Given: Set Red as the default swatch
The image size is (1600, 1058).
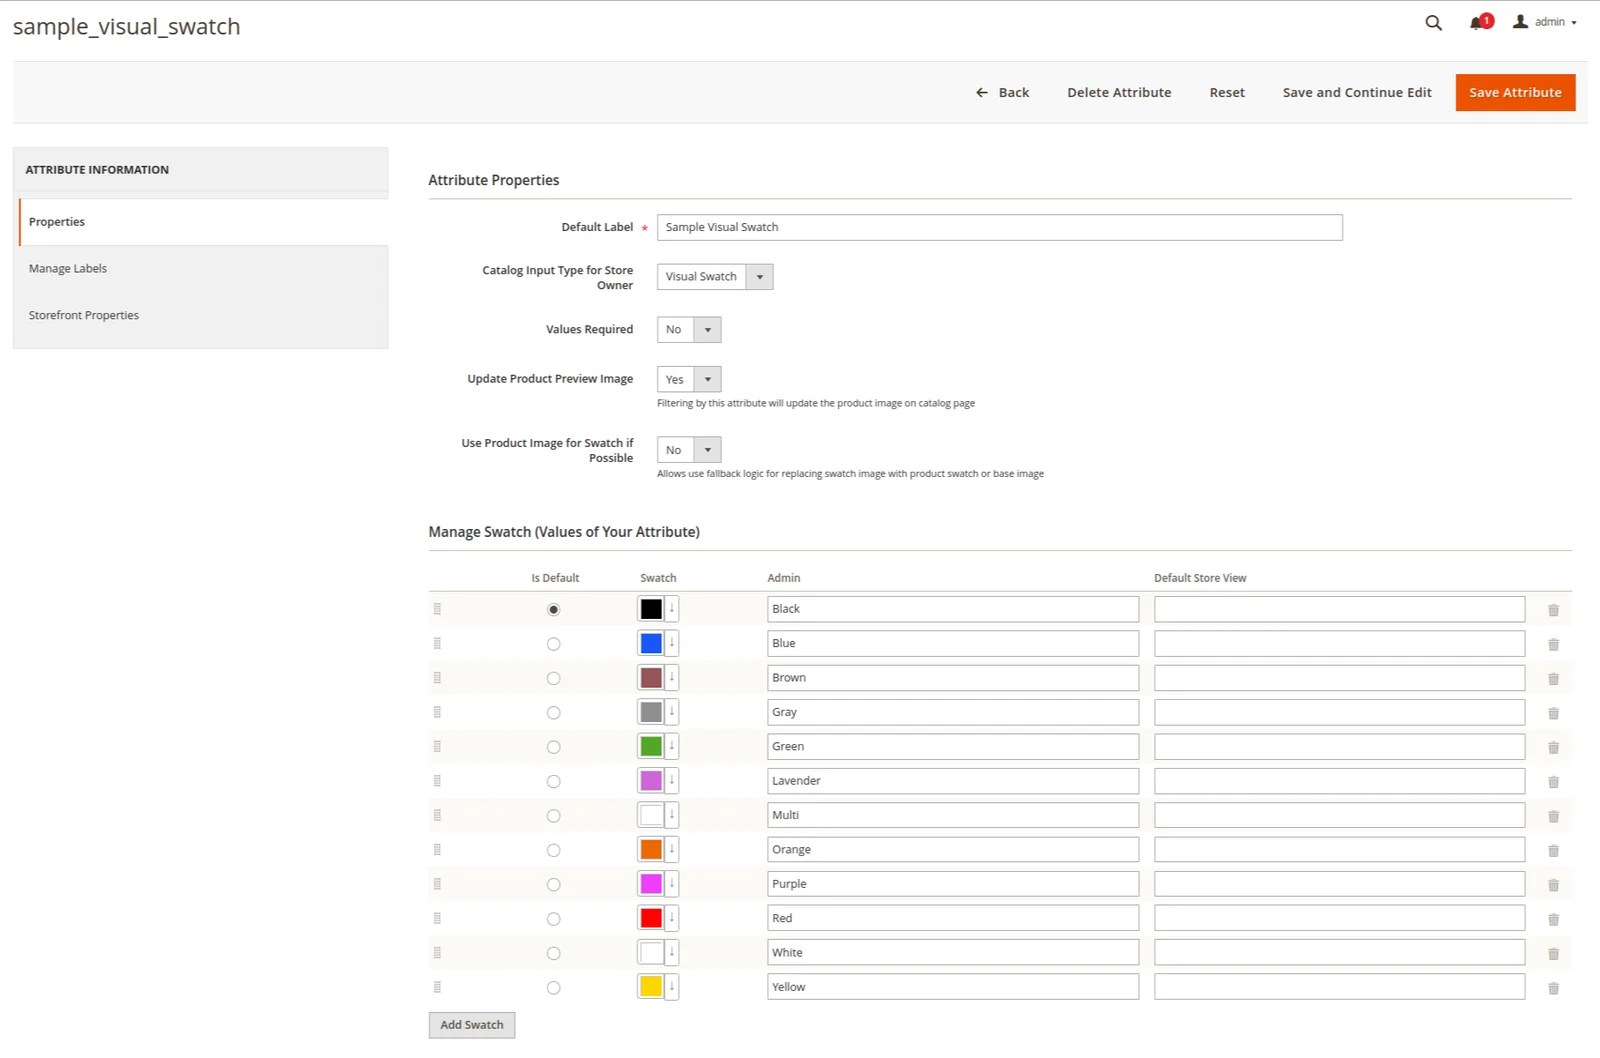Looking at the screenshot, I should (x=553, y=919).
